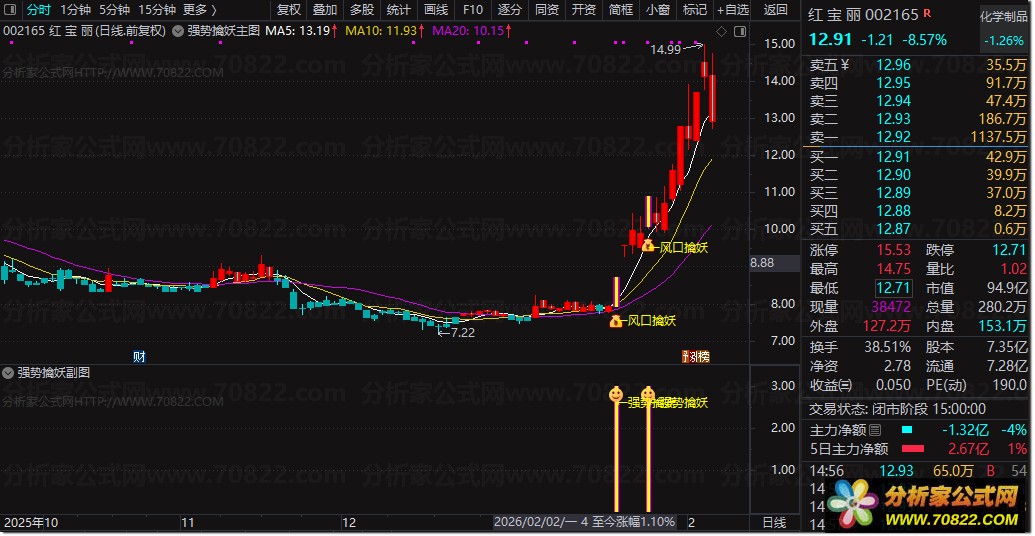Screen dimensions: 1035x536
Task: Click the 7.22 low price annotation
Action: (461, 333)
